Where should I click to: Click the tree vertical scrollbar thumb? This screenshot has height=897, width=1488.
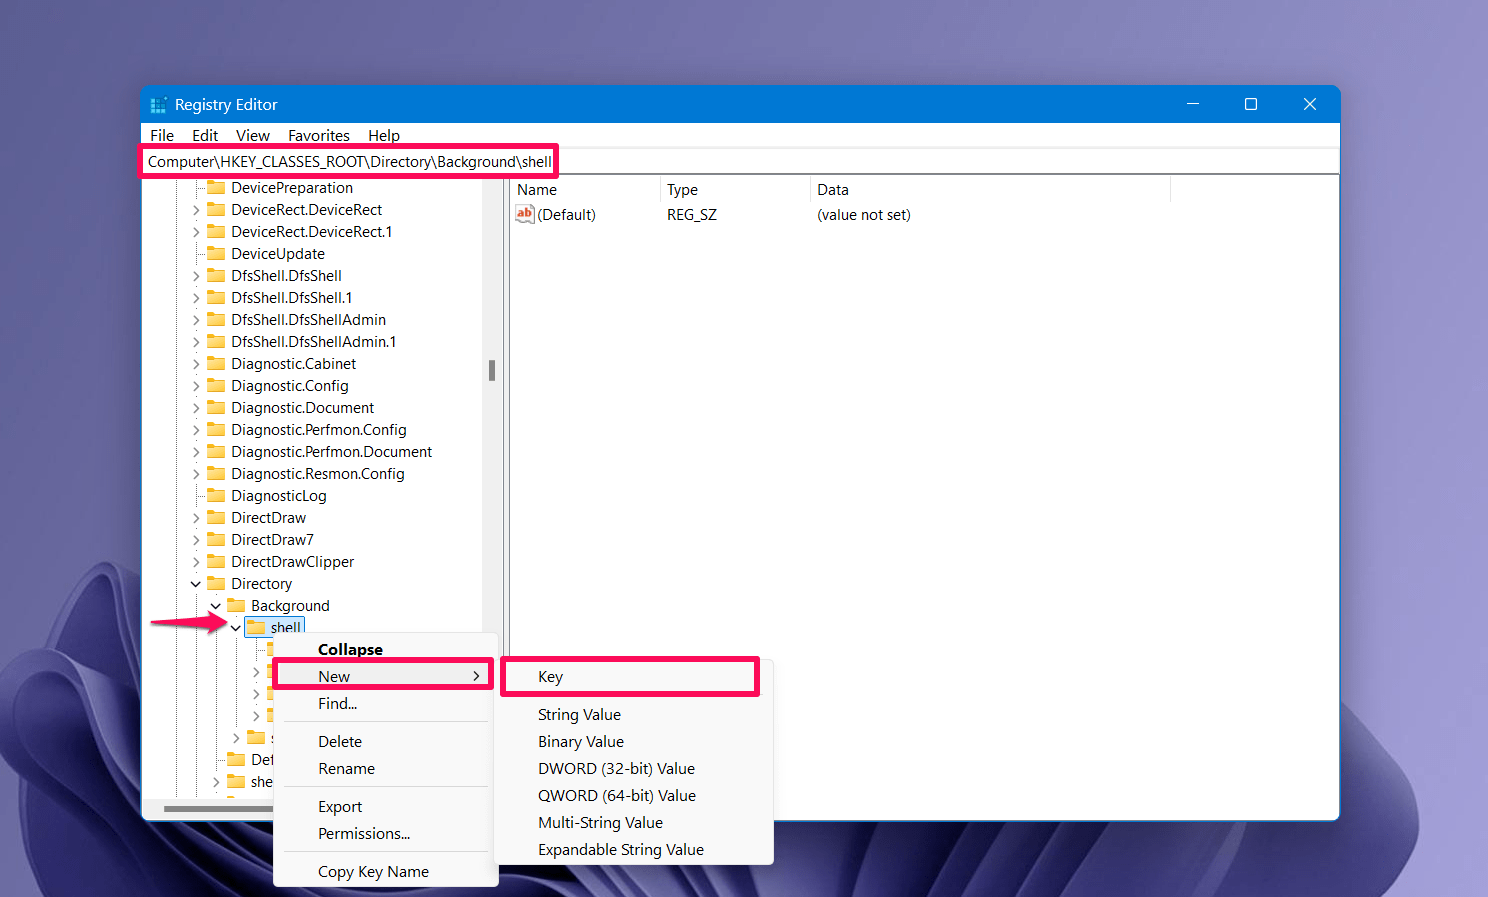coord(492,370)
